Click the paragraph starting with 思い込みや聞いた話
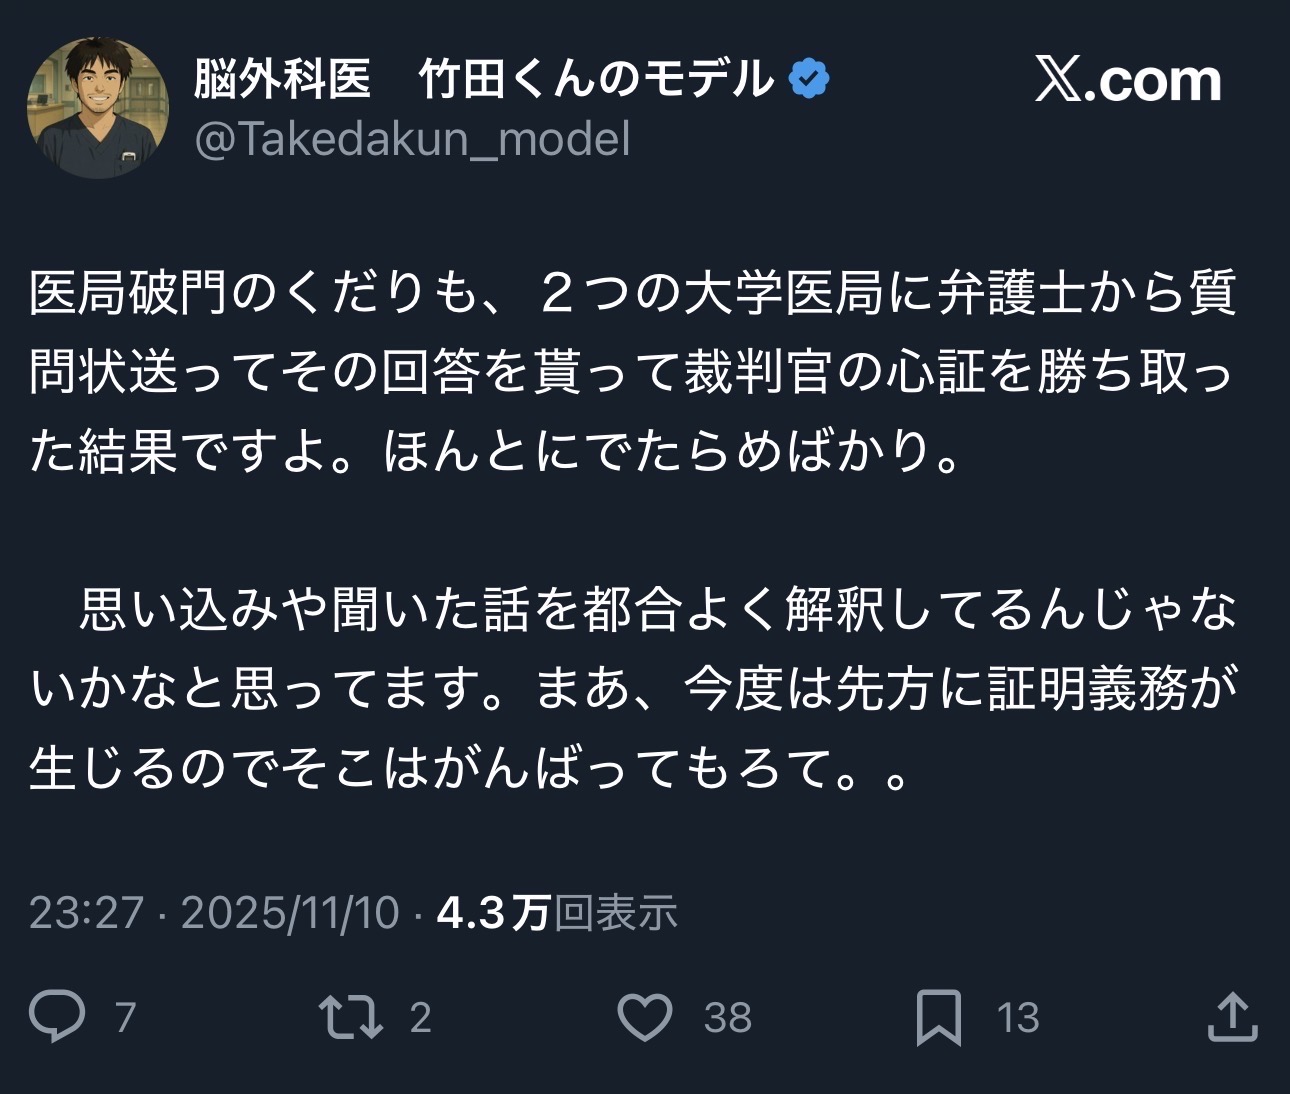Screen dimensions: 1290x1094 632,690
